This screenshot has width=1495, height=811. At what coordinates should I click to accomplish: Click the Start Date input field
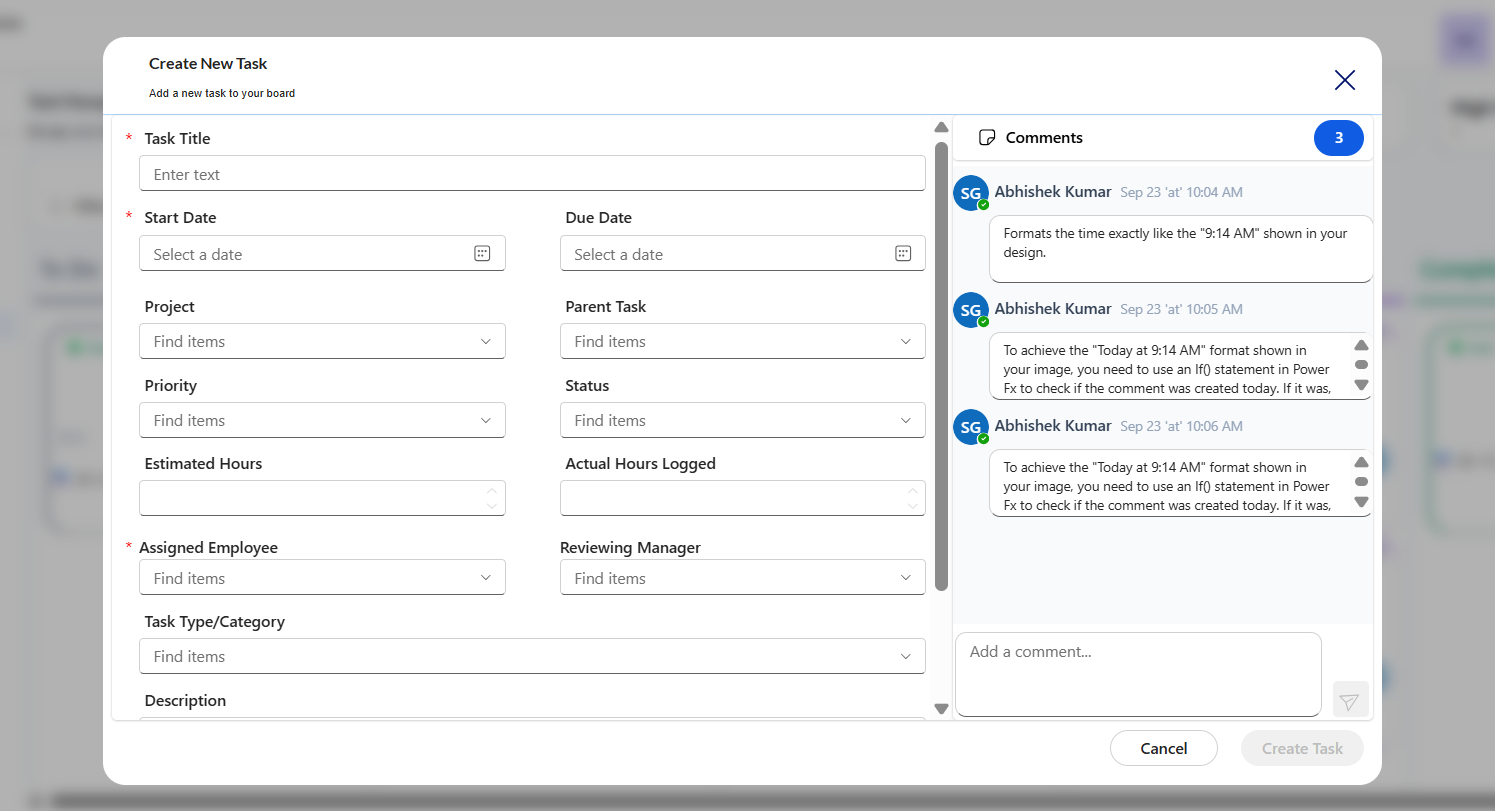(x=322, y=253)
